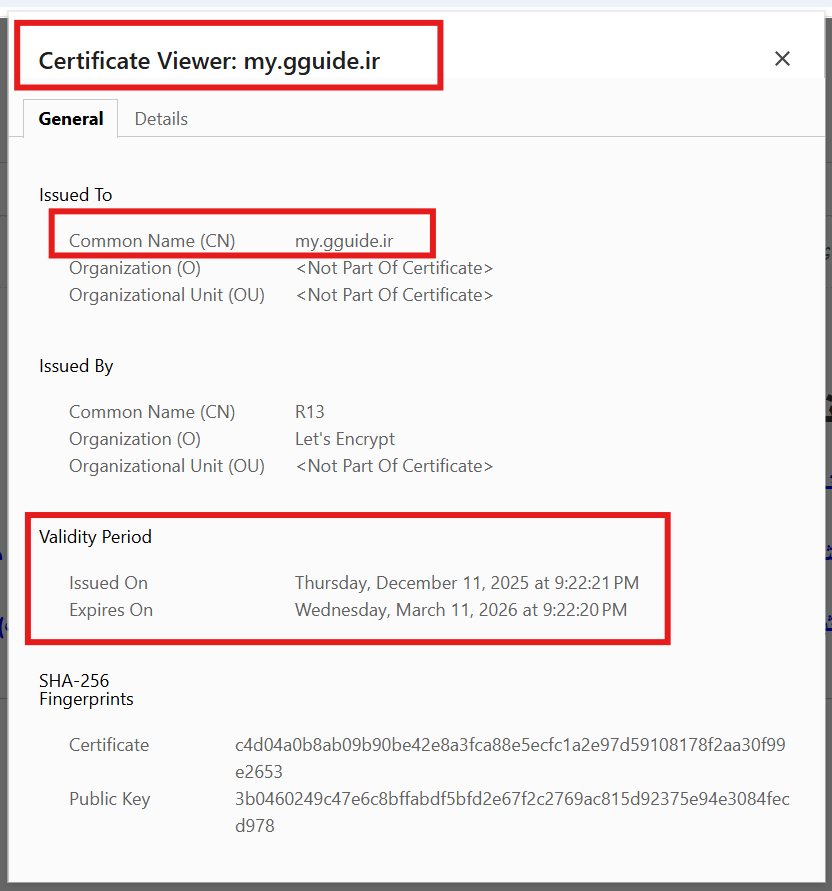The height and width of the screenshot is (891, 832).
Task: Click the Organizational Unit label under Issued To
Action: (x=166, y=294)
